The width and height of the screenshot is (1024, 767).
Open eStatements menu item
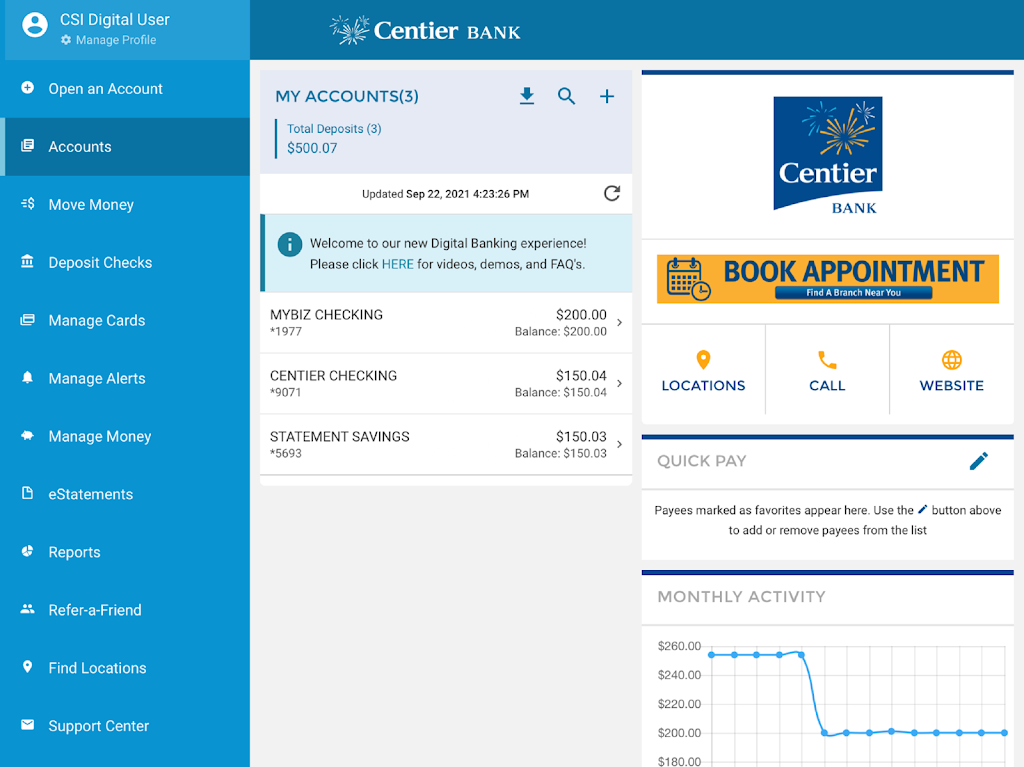(x=125, y=494)
